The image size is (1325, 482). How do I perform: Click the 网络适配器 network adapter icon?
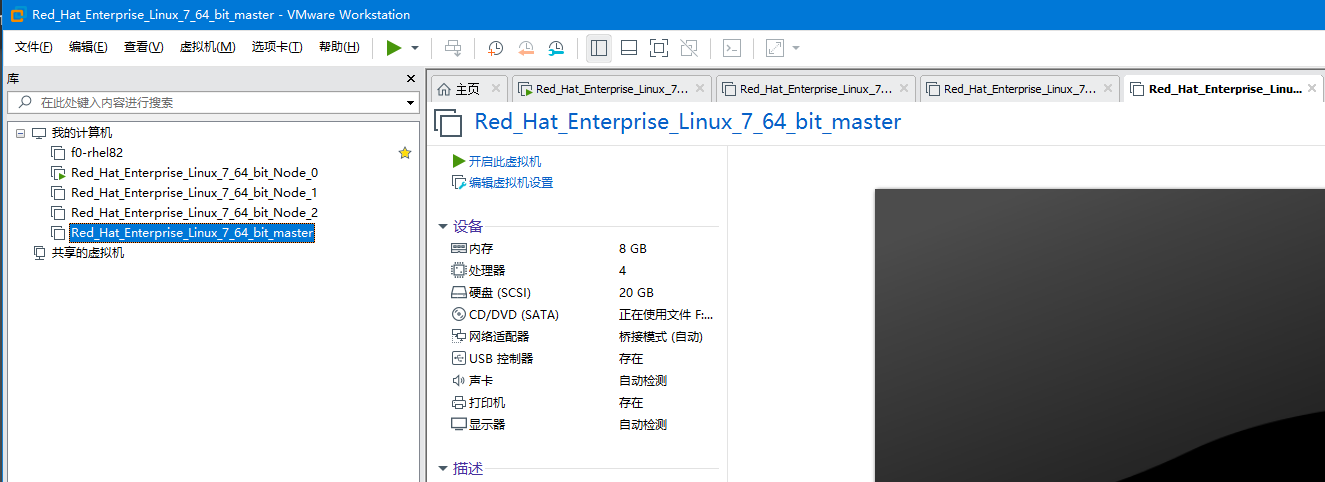click(x=459, y=336)
